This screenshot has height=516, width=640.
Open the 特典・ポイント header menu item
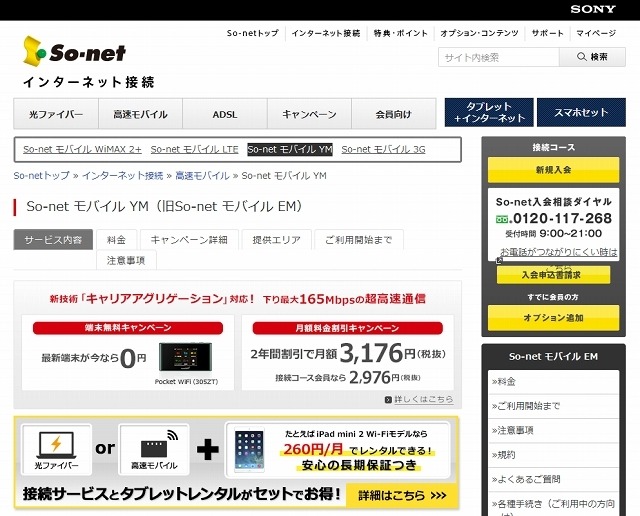click(400, 33)
